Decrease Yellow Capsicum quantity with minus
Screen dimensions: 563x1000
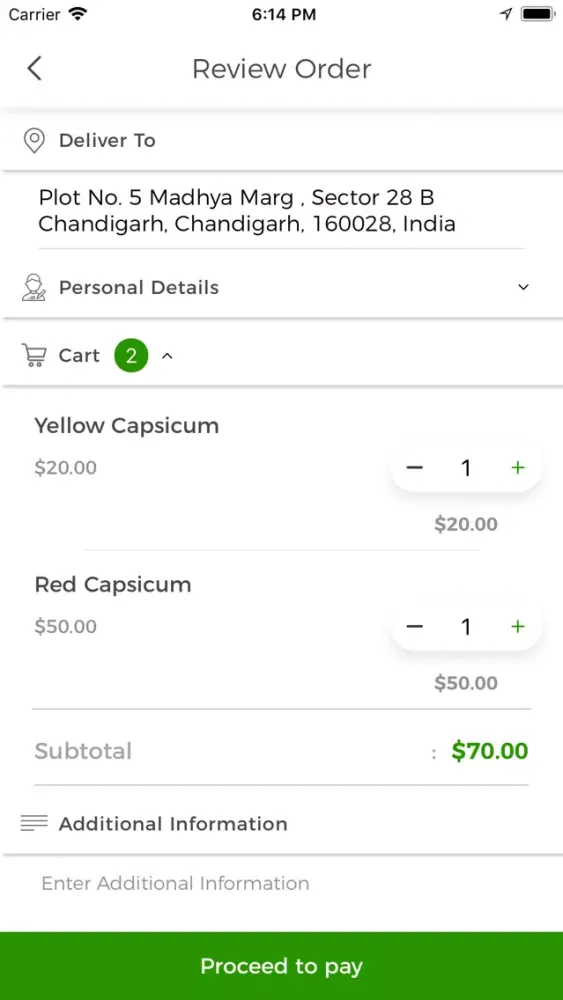coord(414,468)
